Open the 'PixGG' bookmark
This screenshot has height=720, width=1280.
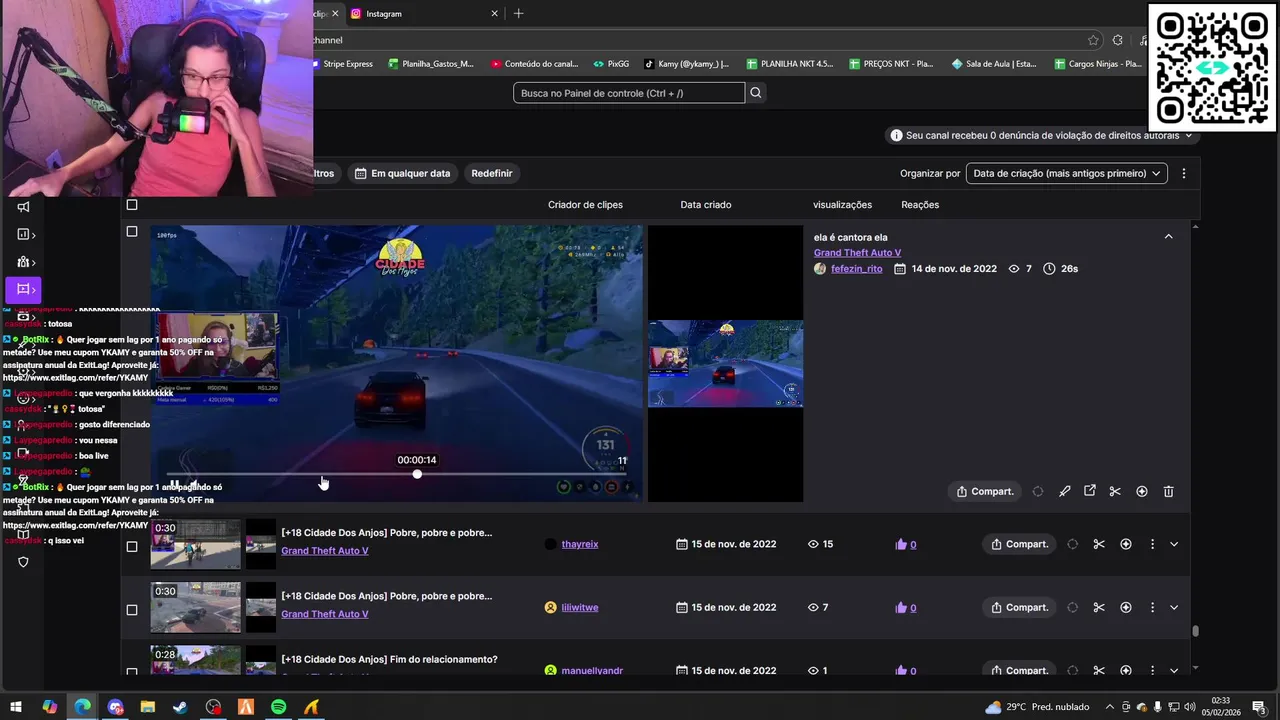pos(611,64)
